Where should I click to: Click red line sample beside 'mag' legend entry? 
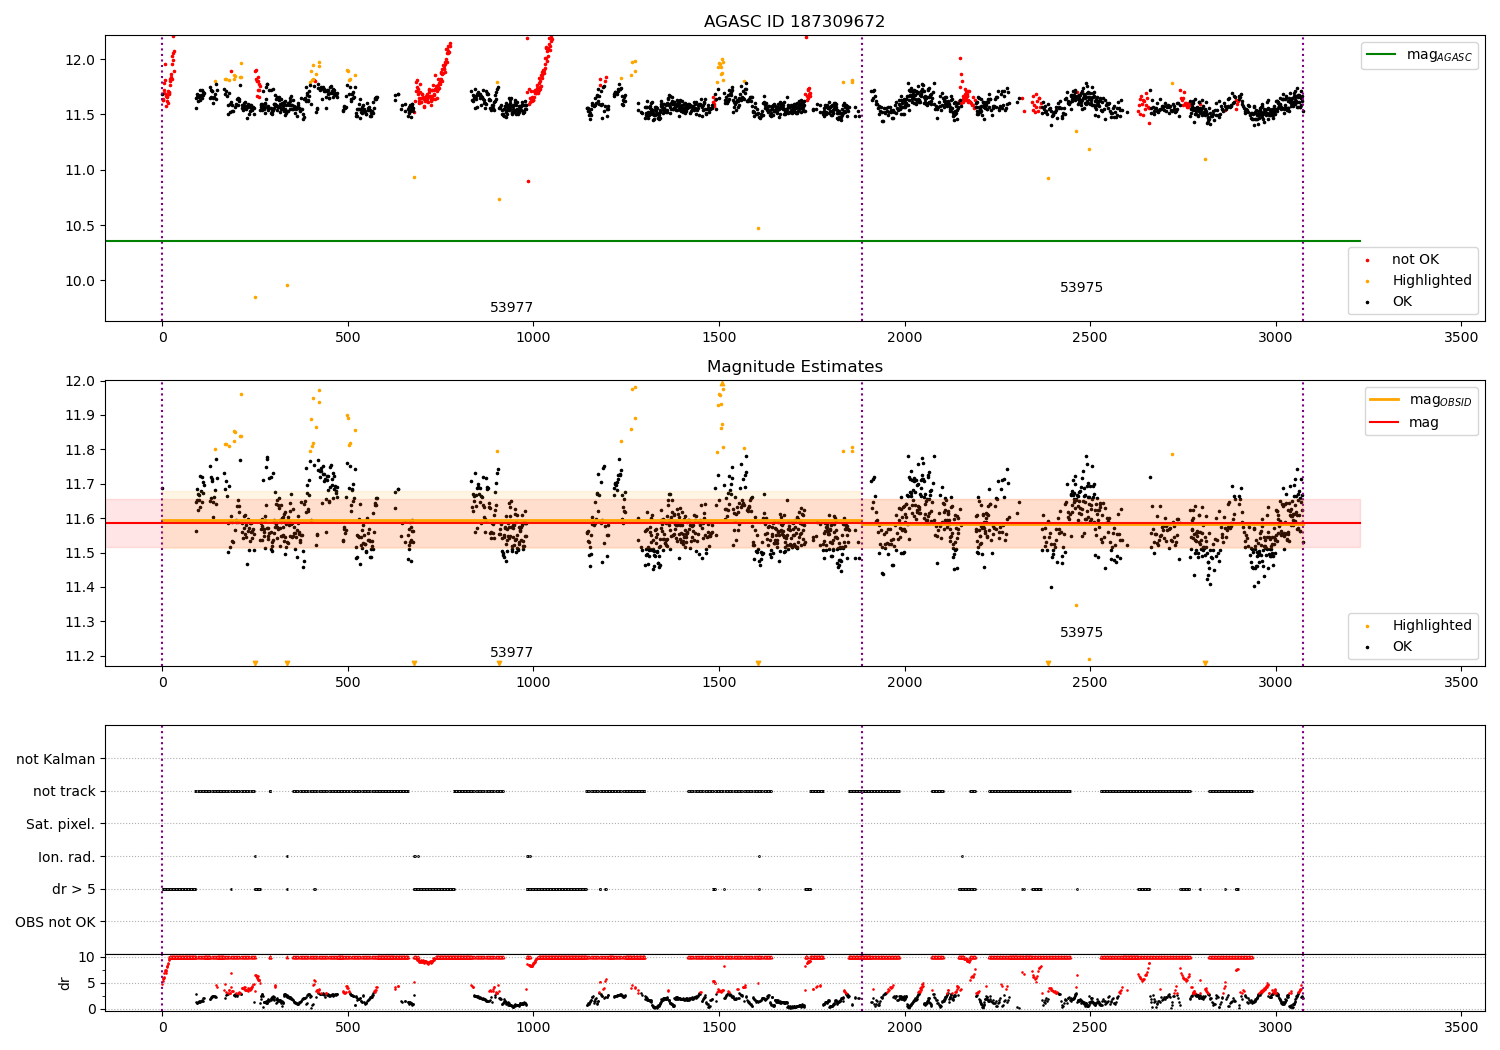click(x=1385, y=423)
